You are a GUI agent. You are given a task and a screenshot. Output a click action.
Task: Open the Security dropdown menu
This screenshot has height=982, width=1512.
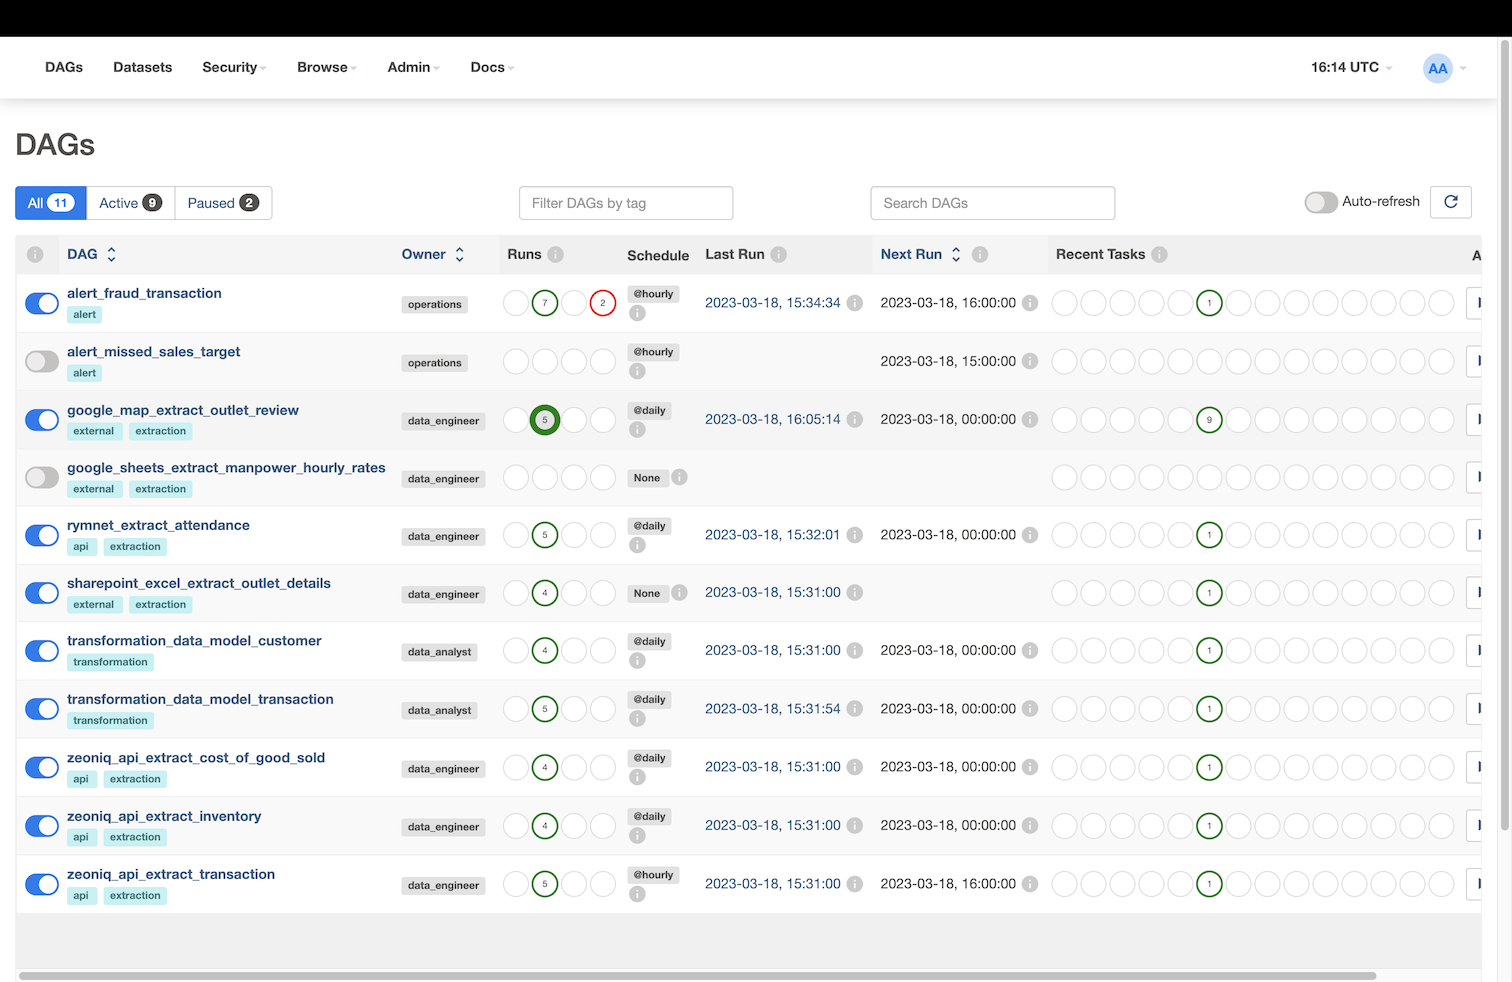[x=234, y=67]
